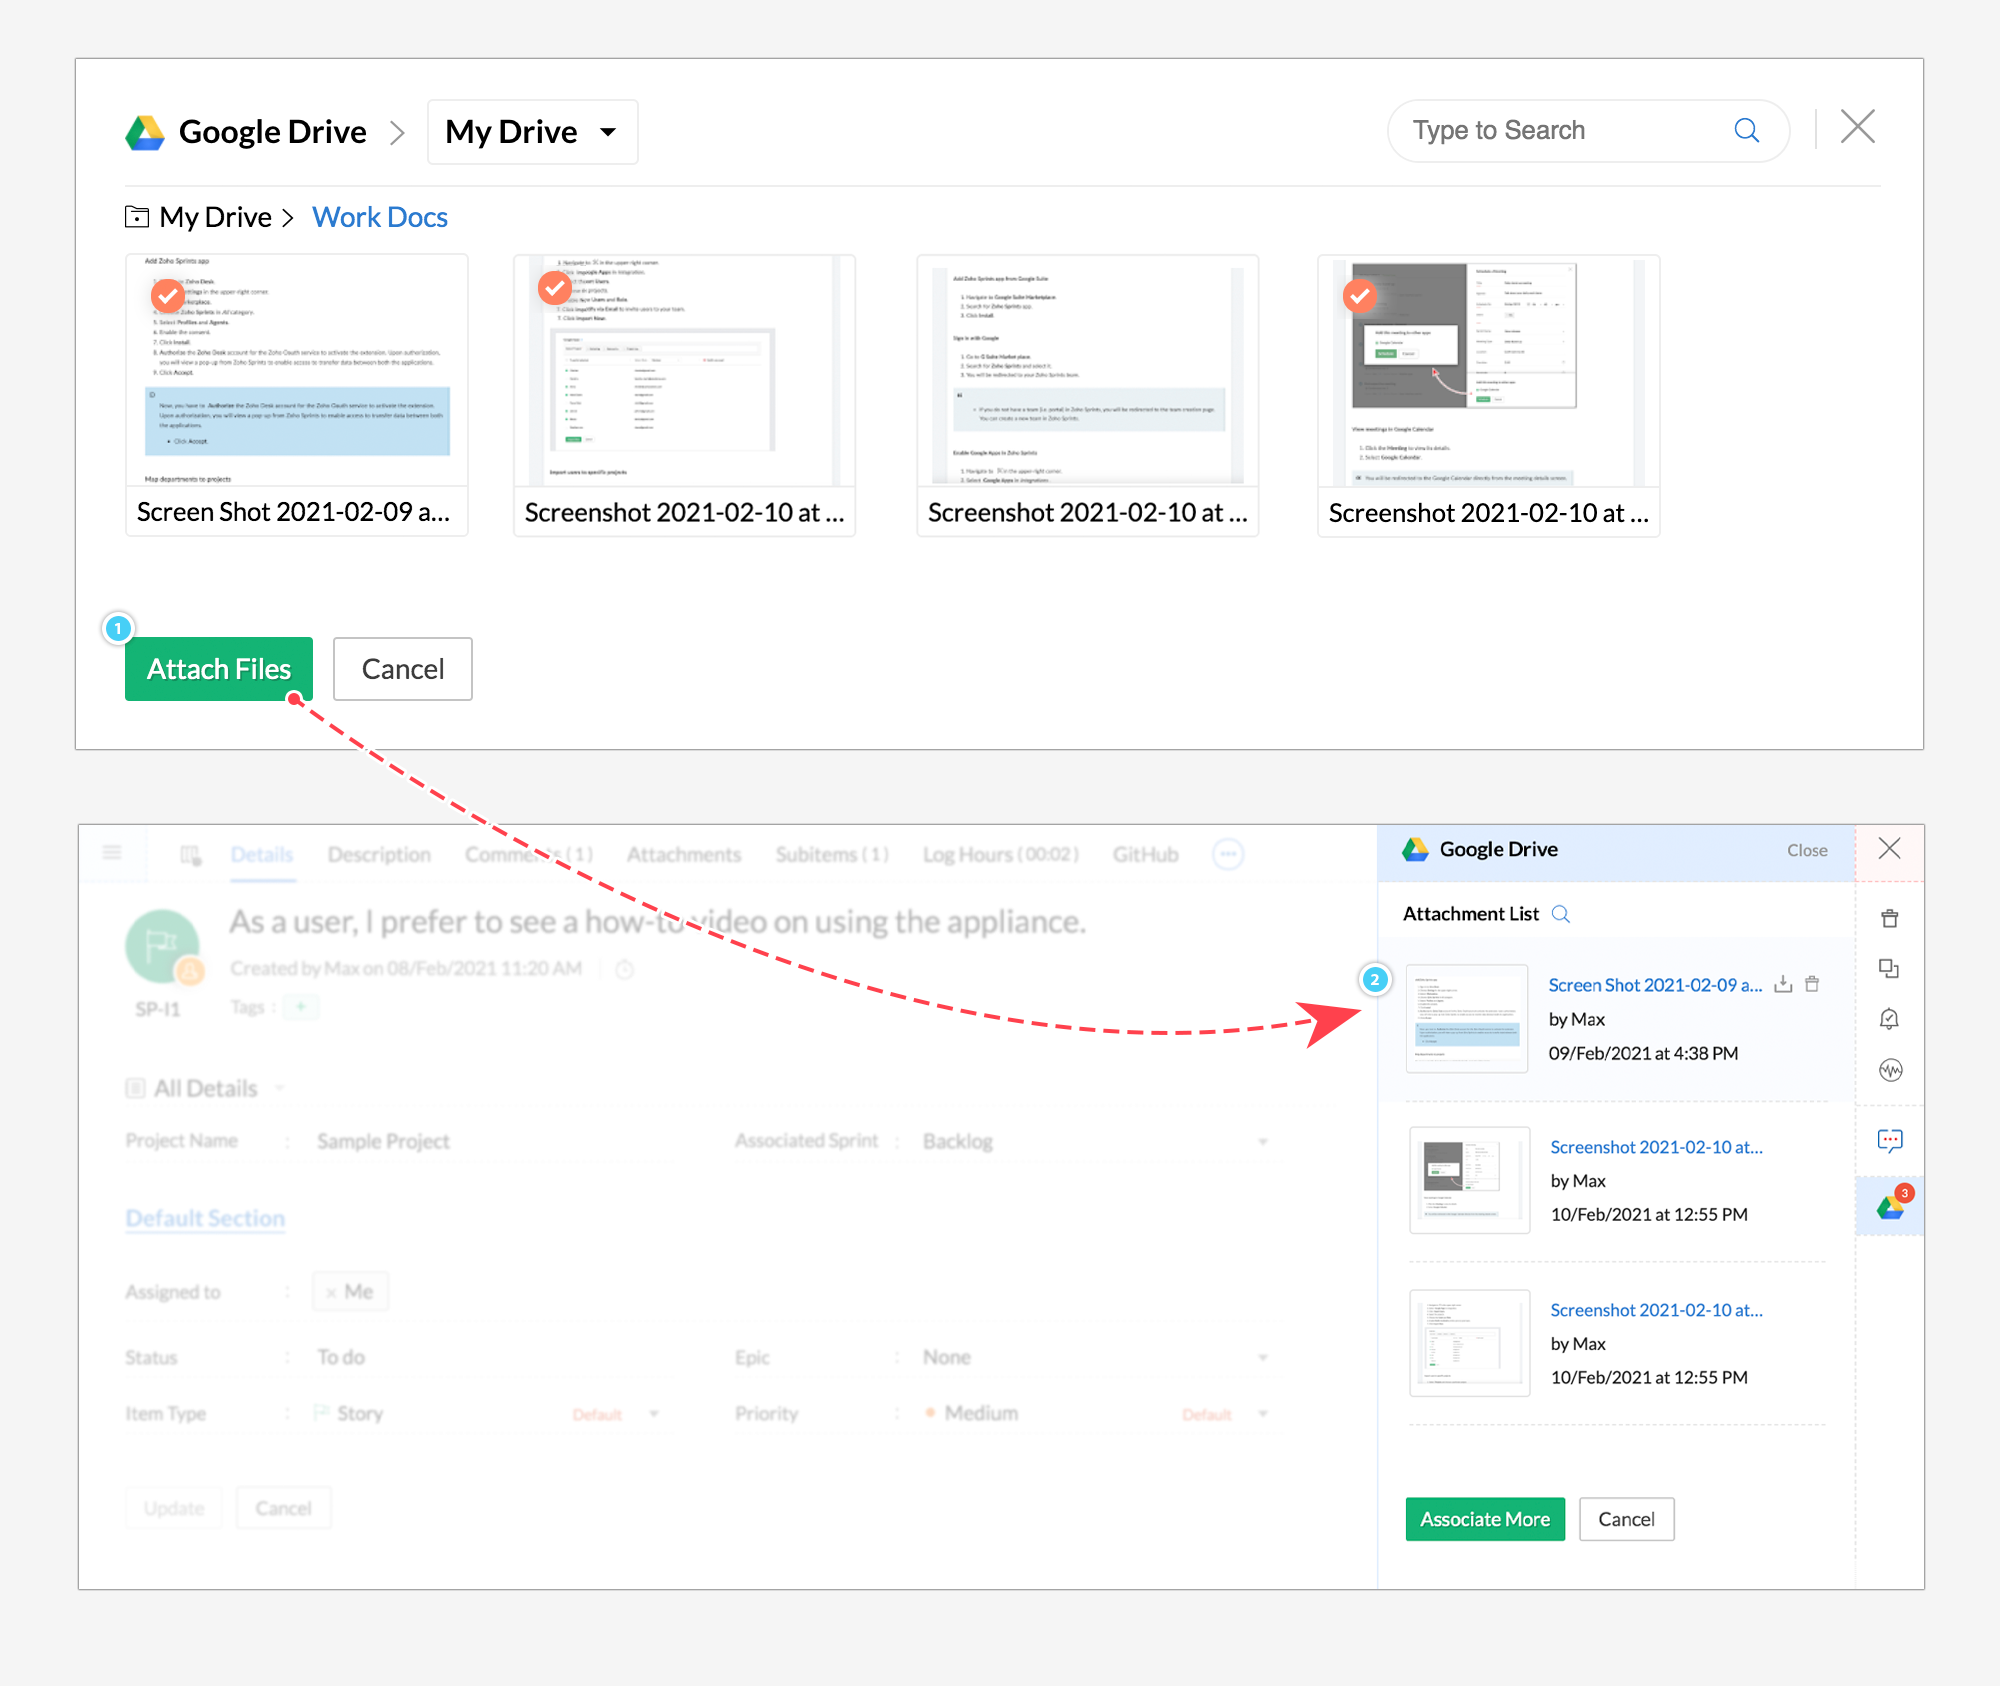
Task: Deselect the second Screenshot 2021-02-10 file checkmark
Action: 555,288
